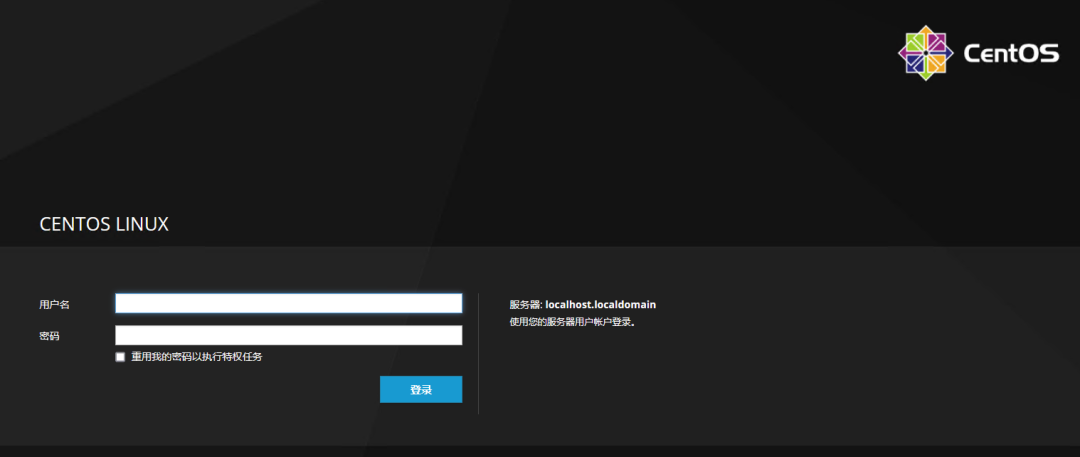The width and height of the screenshot is (1080, 457).
Task: Click the 使用您的服务器用户帐户登录 hint text
Action: 572,322
